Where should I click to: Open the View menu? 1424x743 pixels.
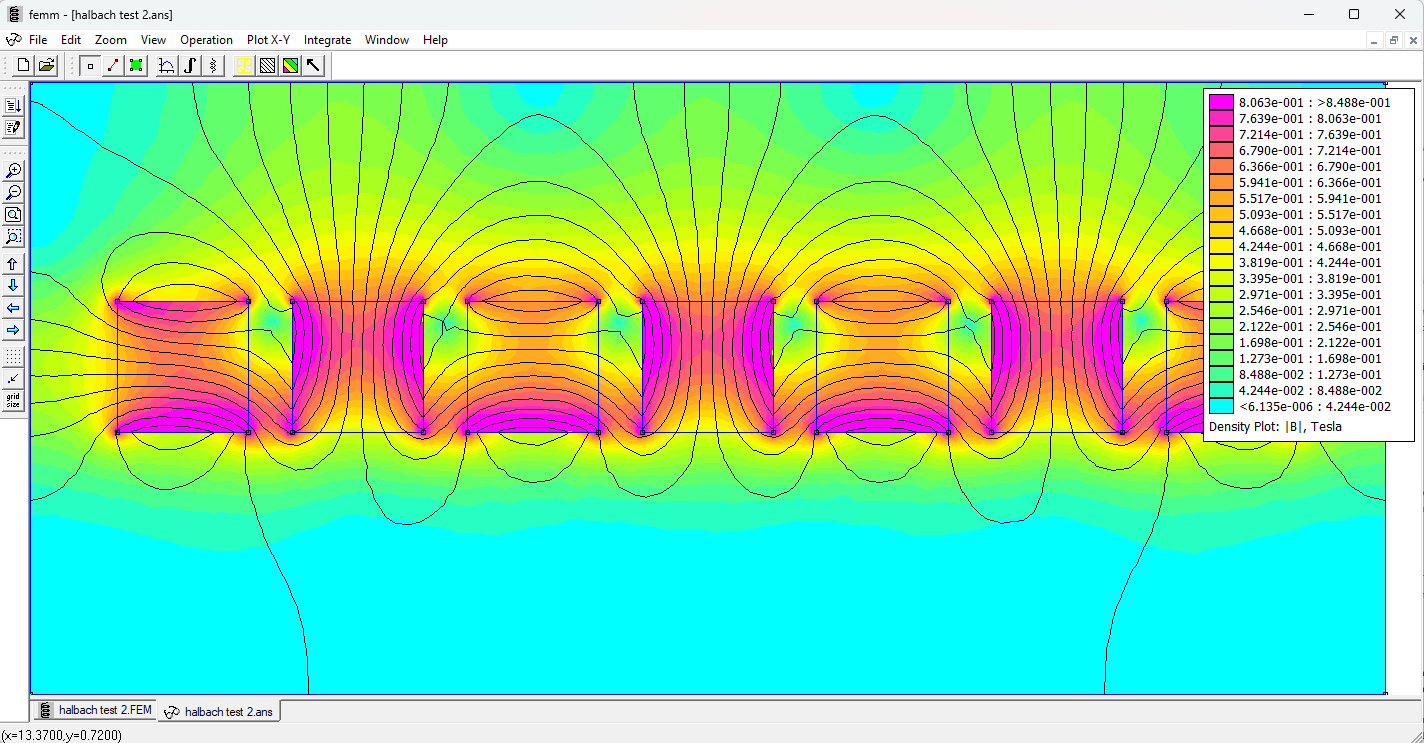(x=153, y=40)
